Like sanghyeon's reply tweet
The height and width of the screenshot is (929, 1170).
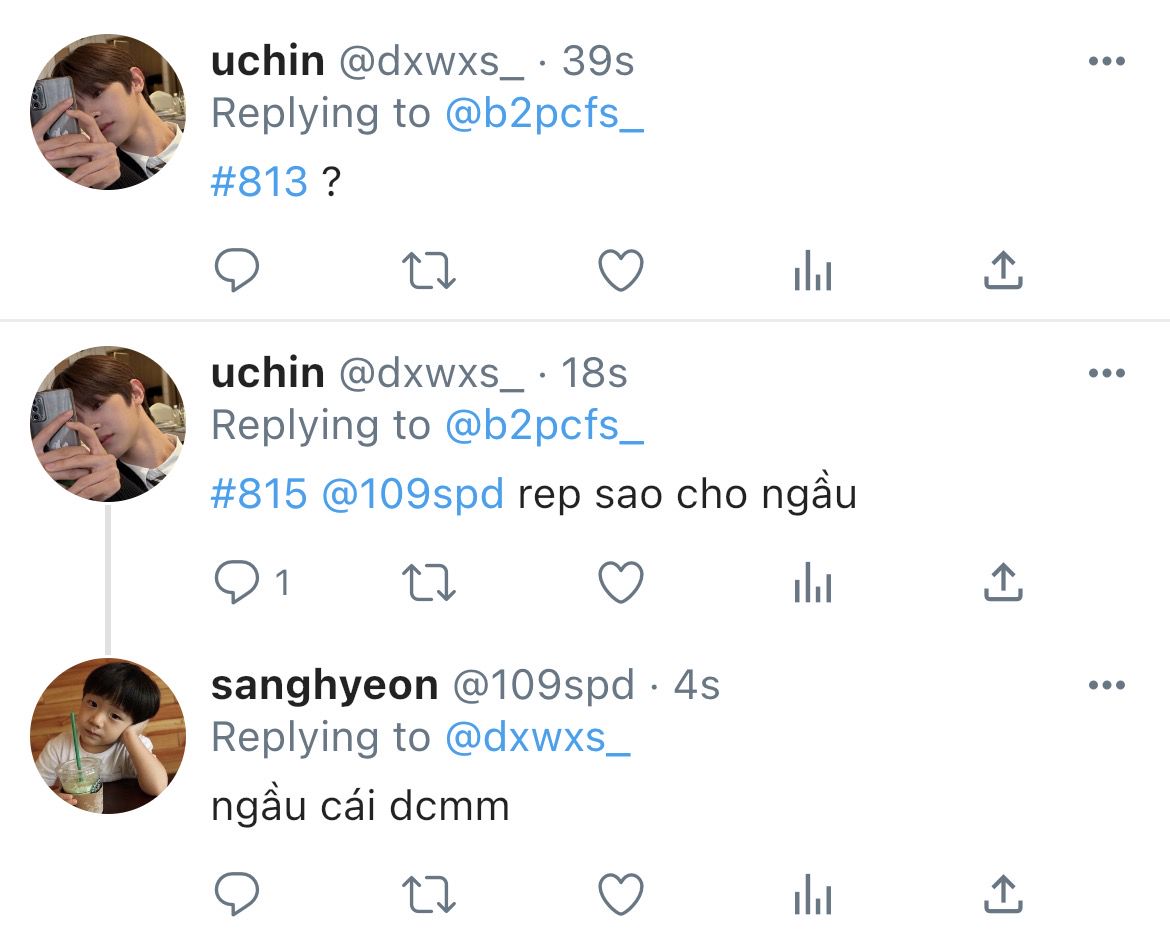point(620,894)
